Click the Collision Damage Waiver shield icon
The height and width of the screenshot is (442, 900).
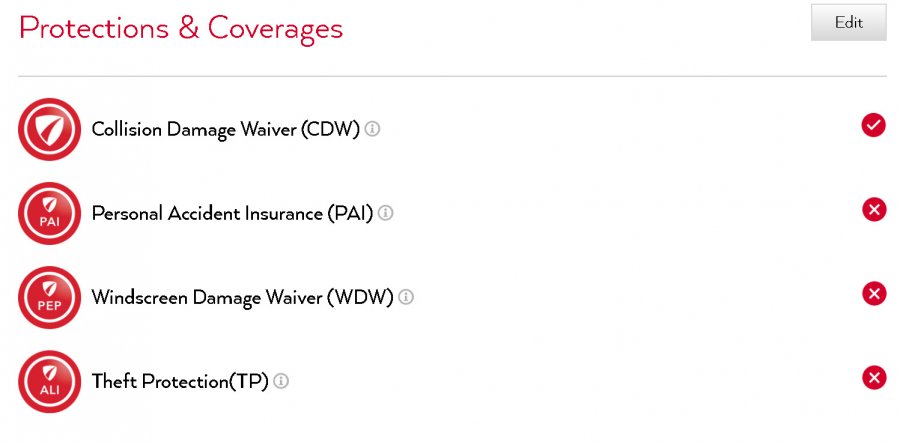tap(49, 130)
